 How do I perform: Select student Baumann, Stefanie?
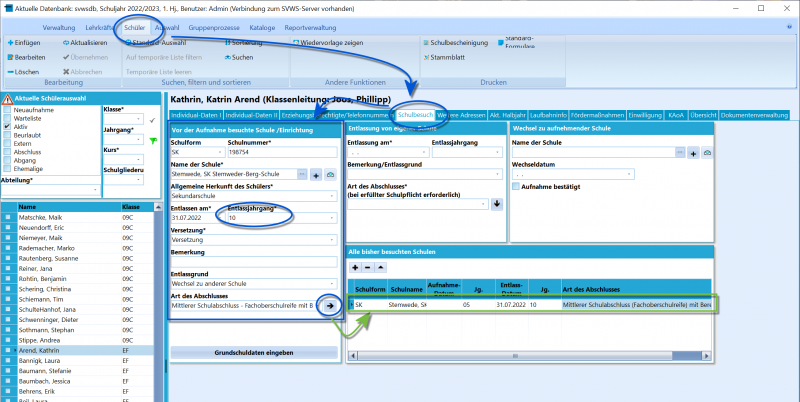[x=77, y=371]
